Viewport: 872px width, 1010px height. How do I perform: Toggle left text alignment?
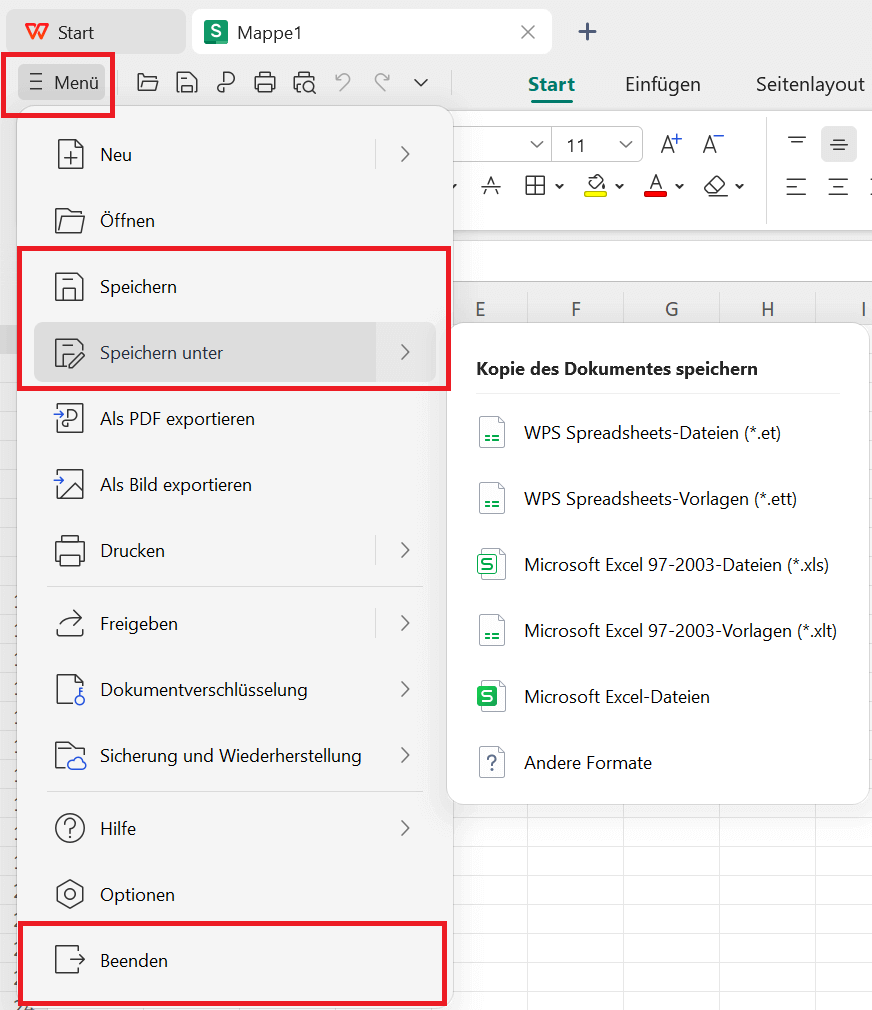tap(797, 186)
